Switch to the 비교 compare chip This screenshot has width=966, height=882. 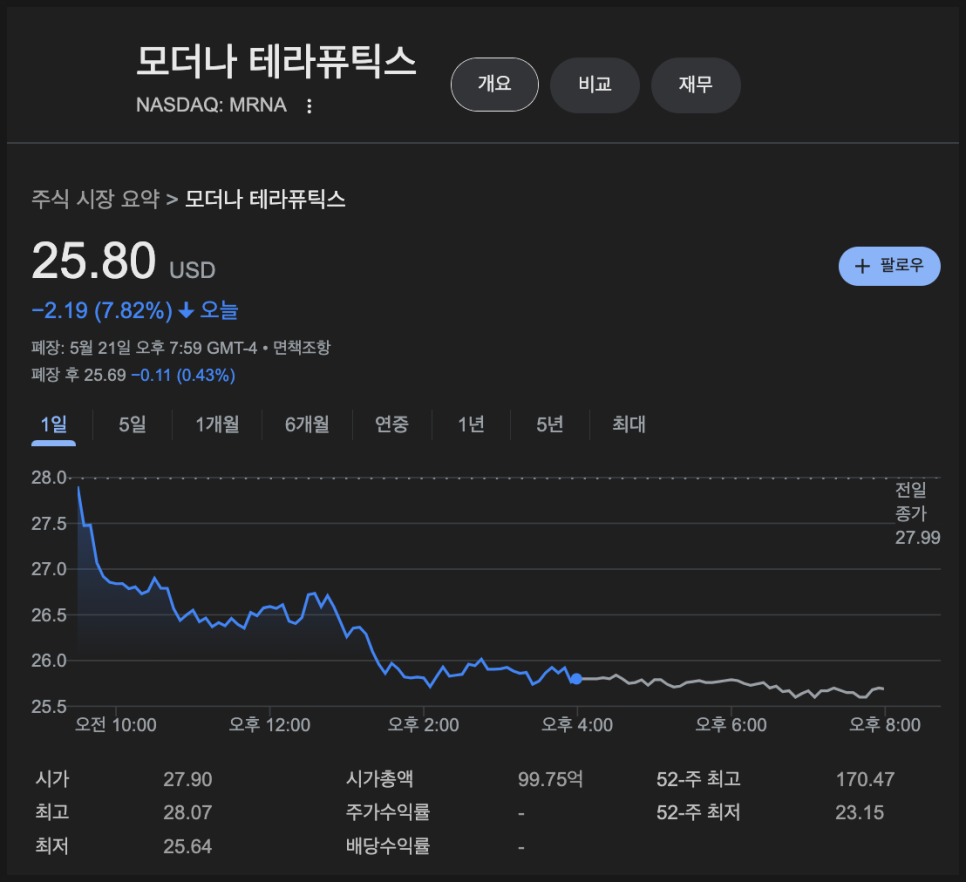tap(595, 84)
